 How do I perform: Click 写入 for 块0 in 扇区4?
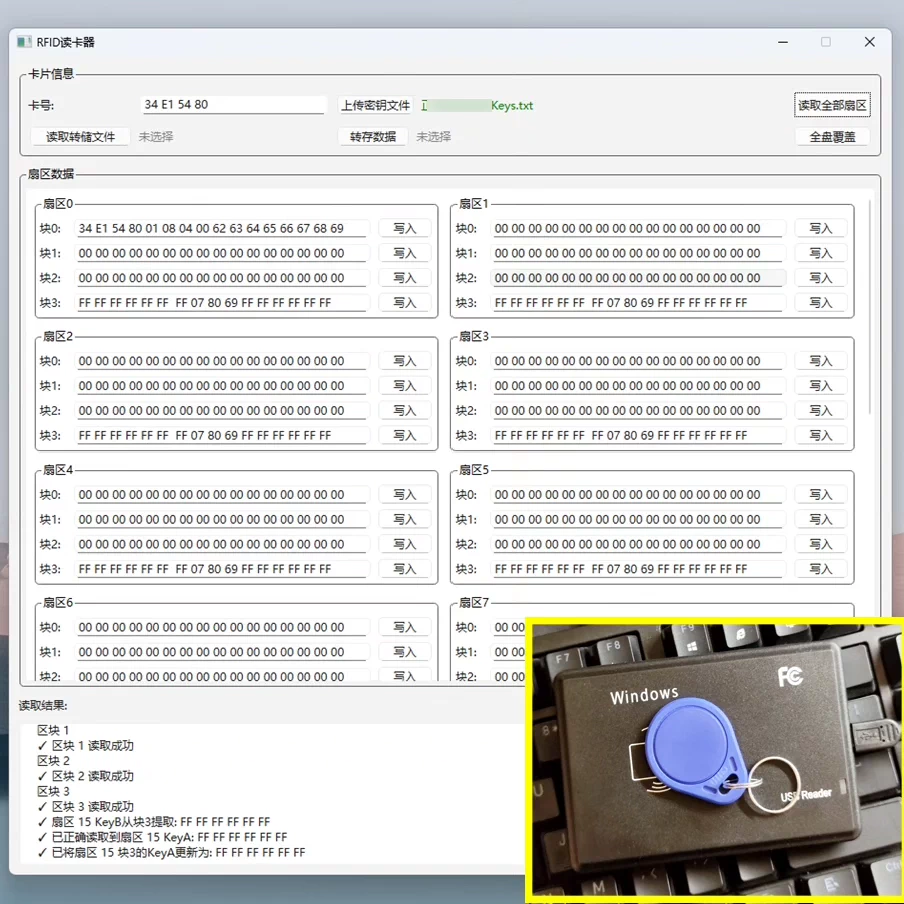pos(406,494)
